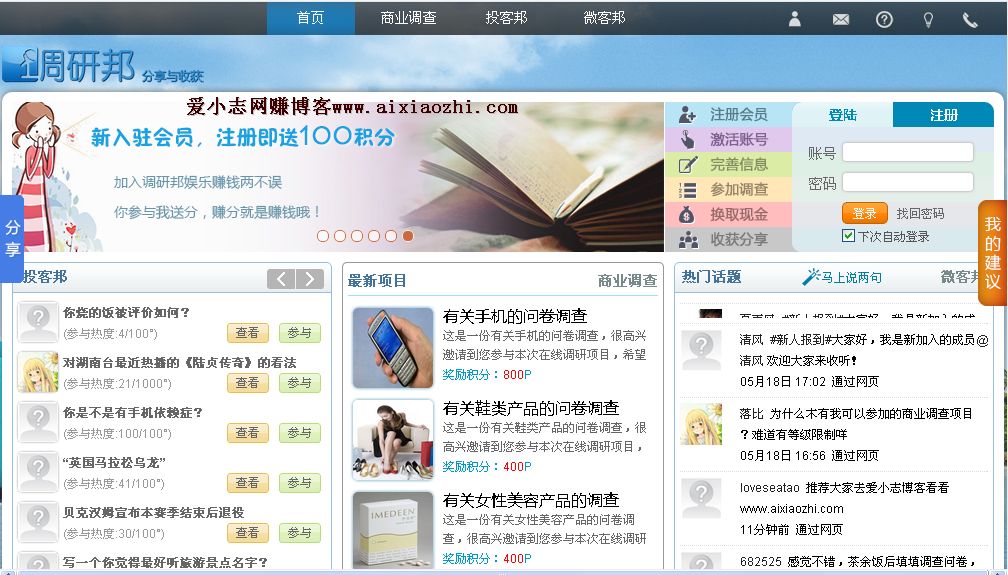This screenshot has height=575, width=1008.
Task: Click the user profile icon in top bar
Action: tap(795, 19)
